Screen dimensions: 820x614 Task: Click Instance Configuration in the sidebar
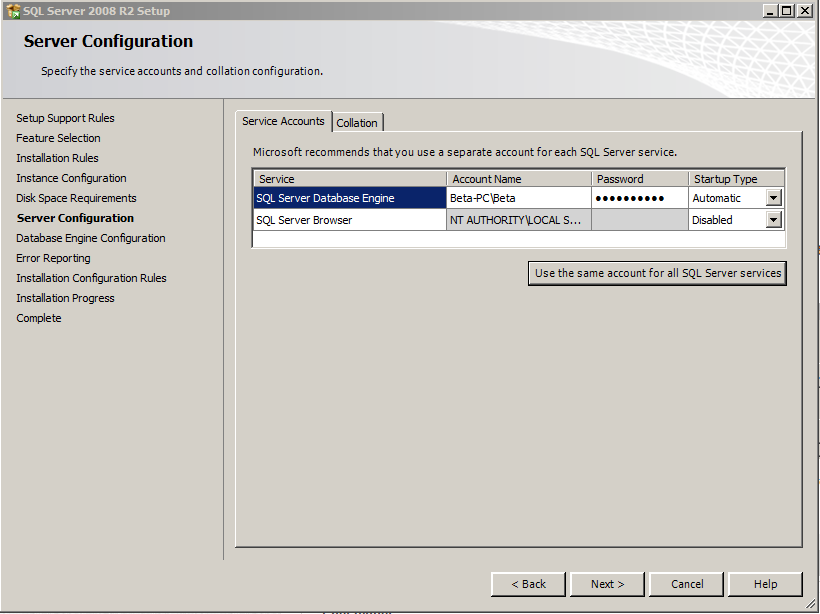[71, 178]
